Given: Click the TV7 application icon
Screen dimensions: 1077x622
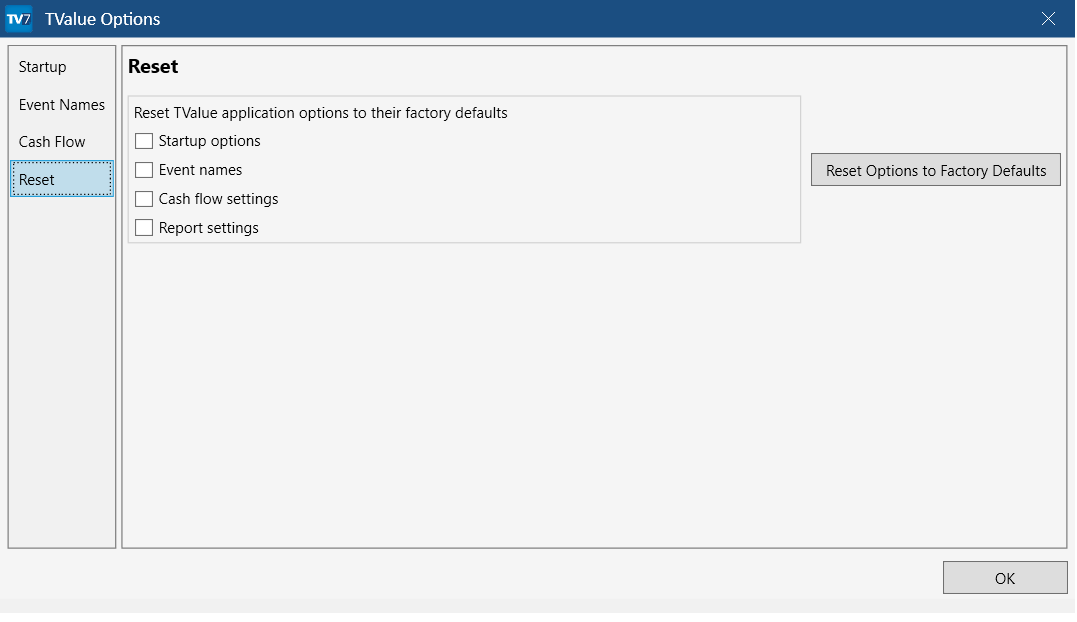Looking at the screenshot, I should coord(19,19).
